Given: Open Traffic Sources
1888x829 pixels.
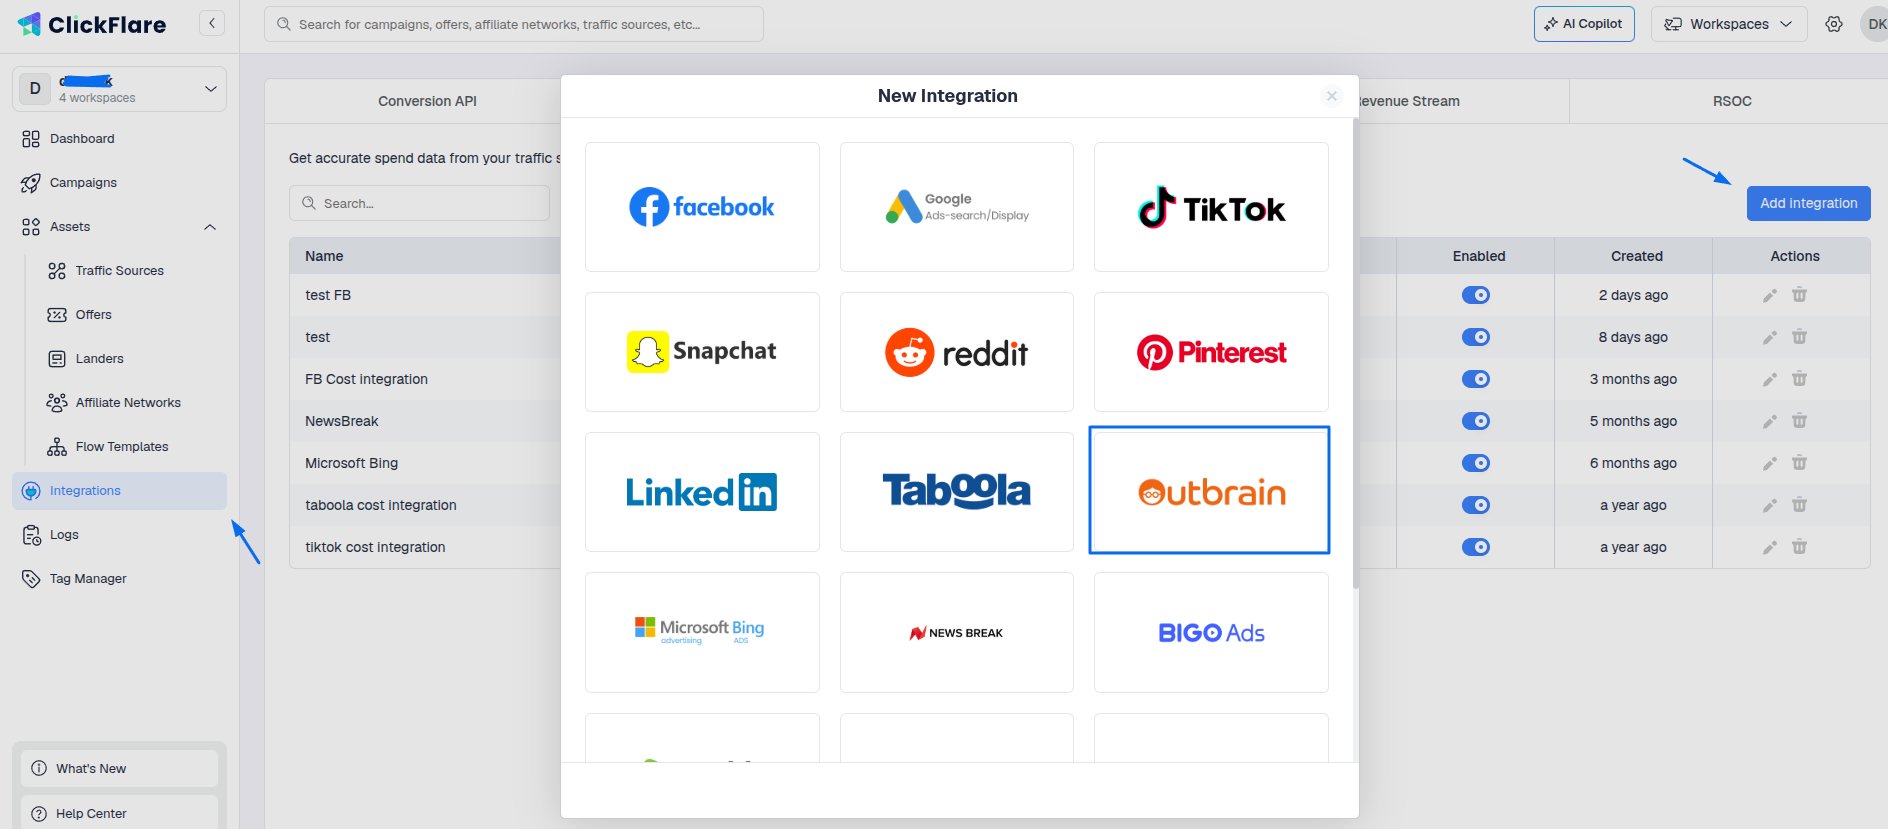Looking at the screenshot, I should click(119, 271).
